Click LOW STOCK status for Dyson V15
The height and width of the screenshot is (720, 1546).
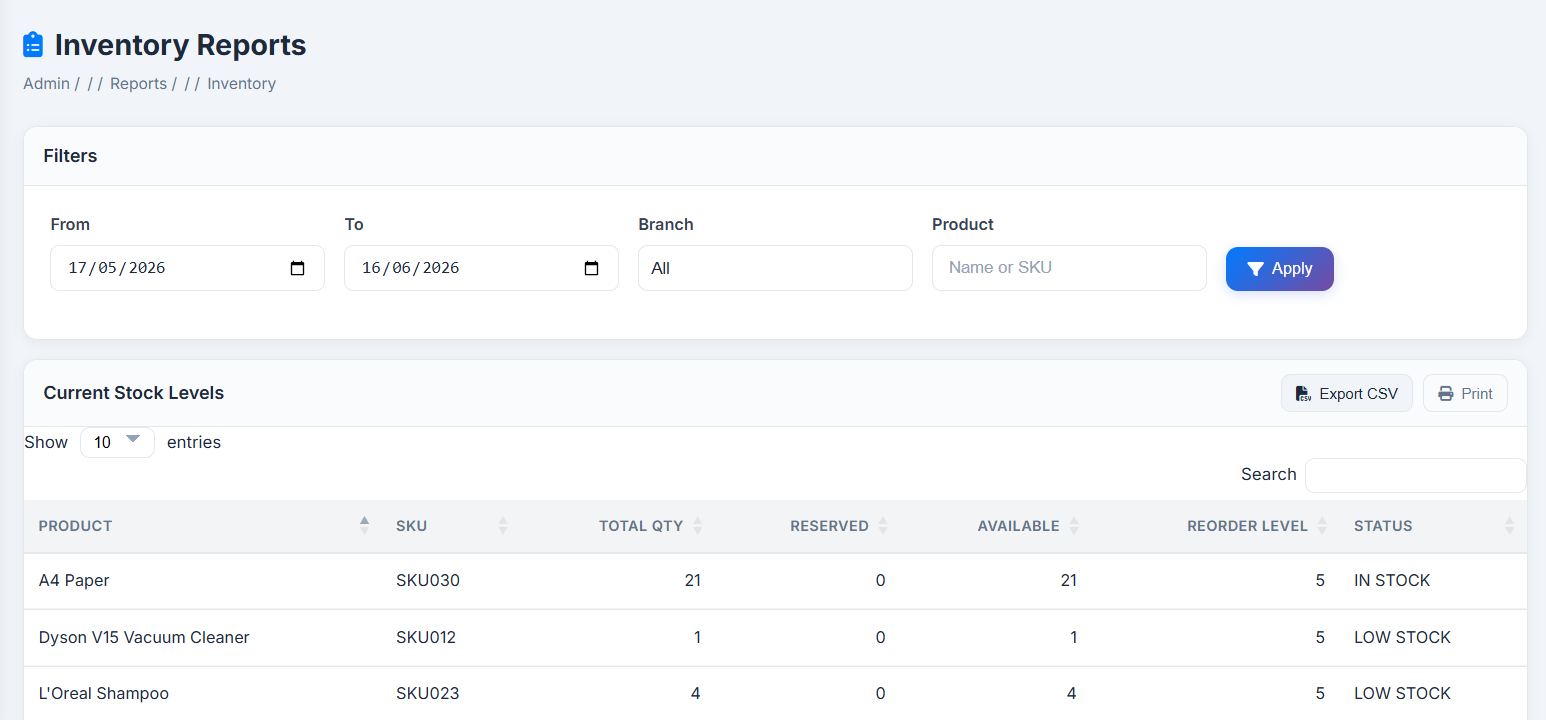click(1402, 637)
